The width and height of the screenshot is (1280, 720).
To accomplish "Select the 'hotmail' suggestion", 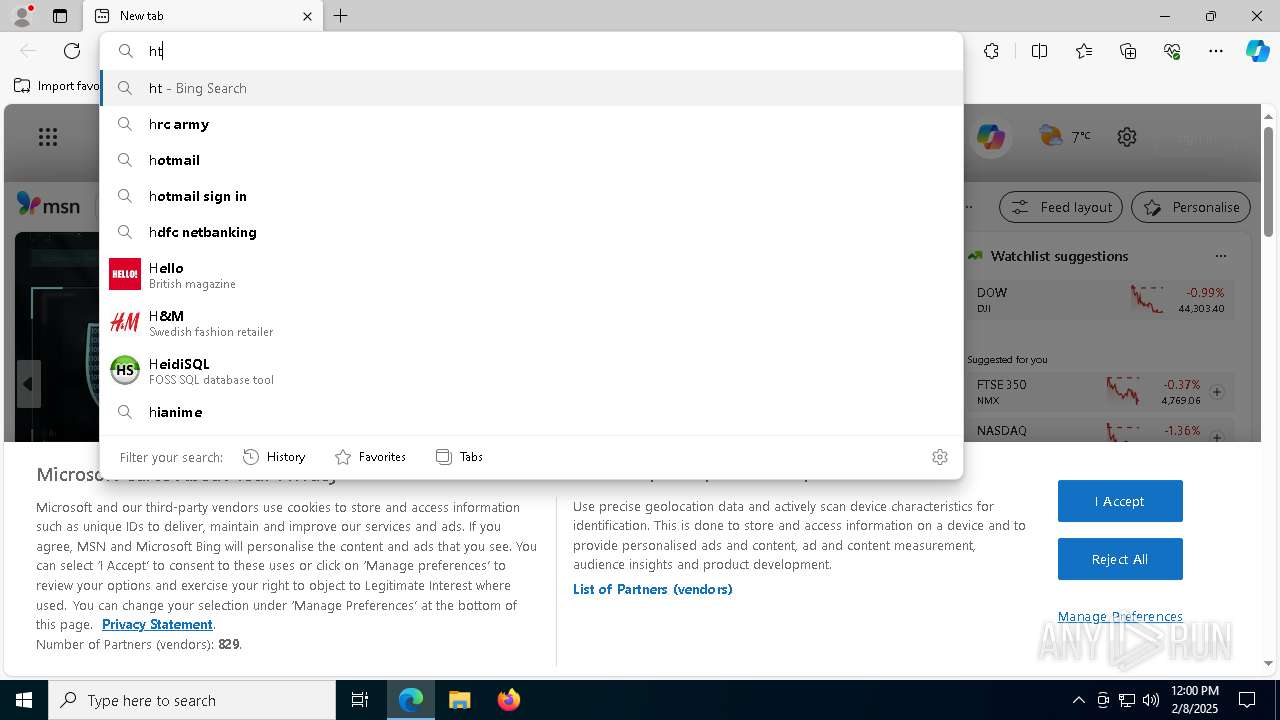I will click(531, 160).
